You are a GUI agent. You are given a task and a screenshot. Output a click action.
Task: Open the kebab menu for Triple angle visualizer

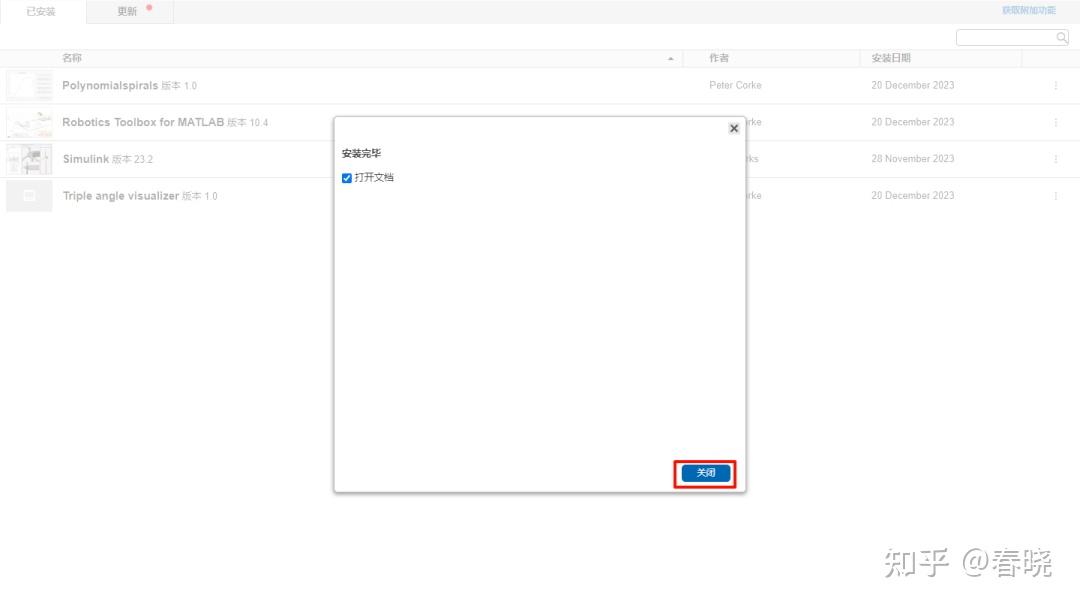click(1056, 195)
